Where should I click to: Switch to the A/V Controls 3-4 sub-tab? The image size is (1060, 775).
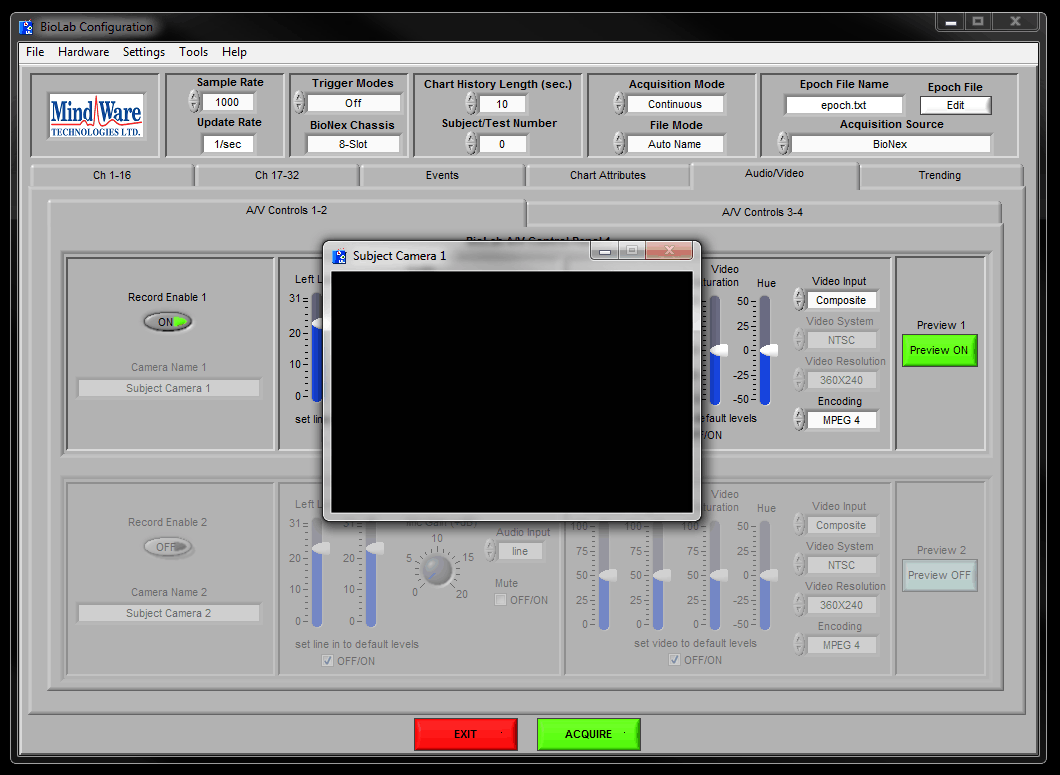click(763, 212)
